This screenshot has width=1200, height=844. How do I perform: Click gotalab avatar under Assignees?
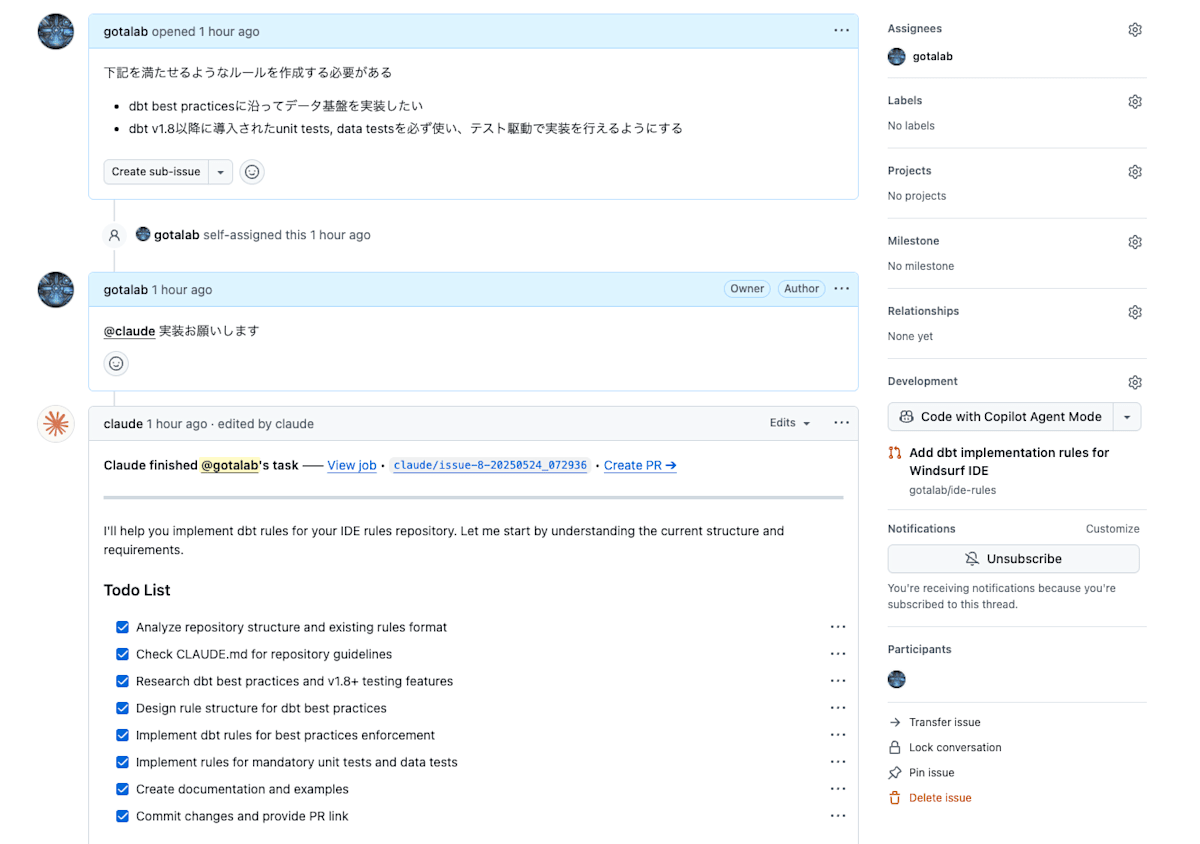(x=897, y=57)
